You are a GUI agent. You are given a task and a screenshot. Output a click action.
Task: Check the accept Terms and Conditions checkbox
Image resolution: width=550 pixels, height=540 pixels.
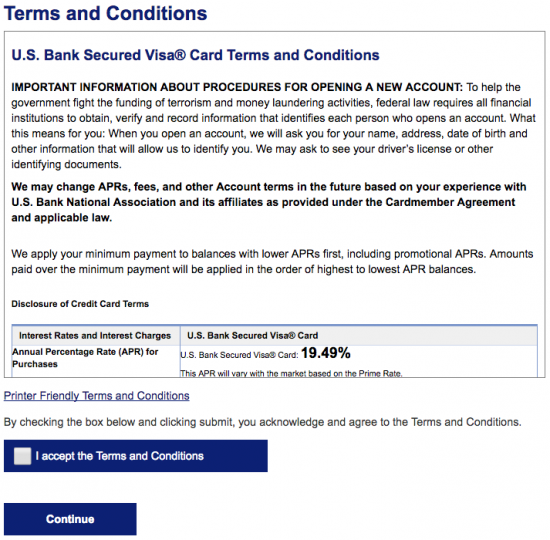tap(22, 456)
